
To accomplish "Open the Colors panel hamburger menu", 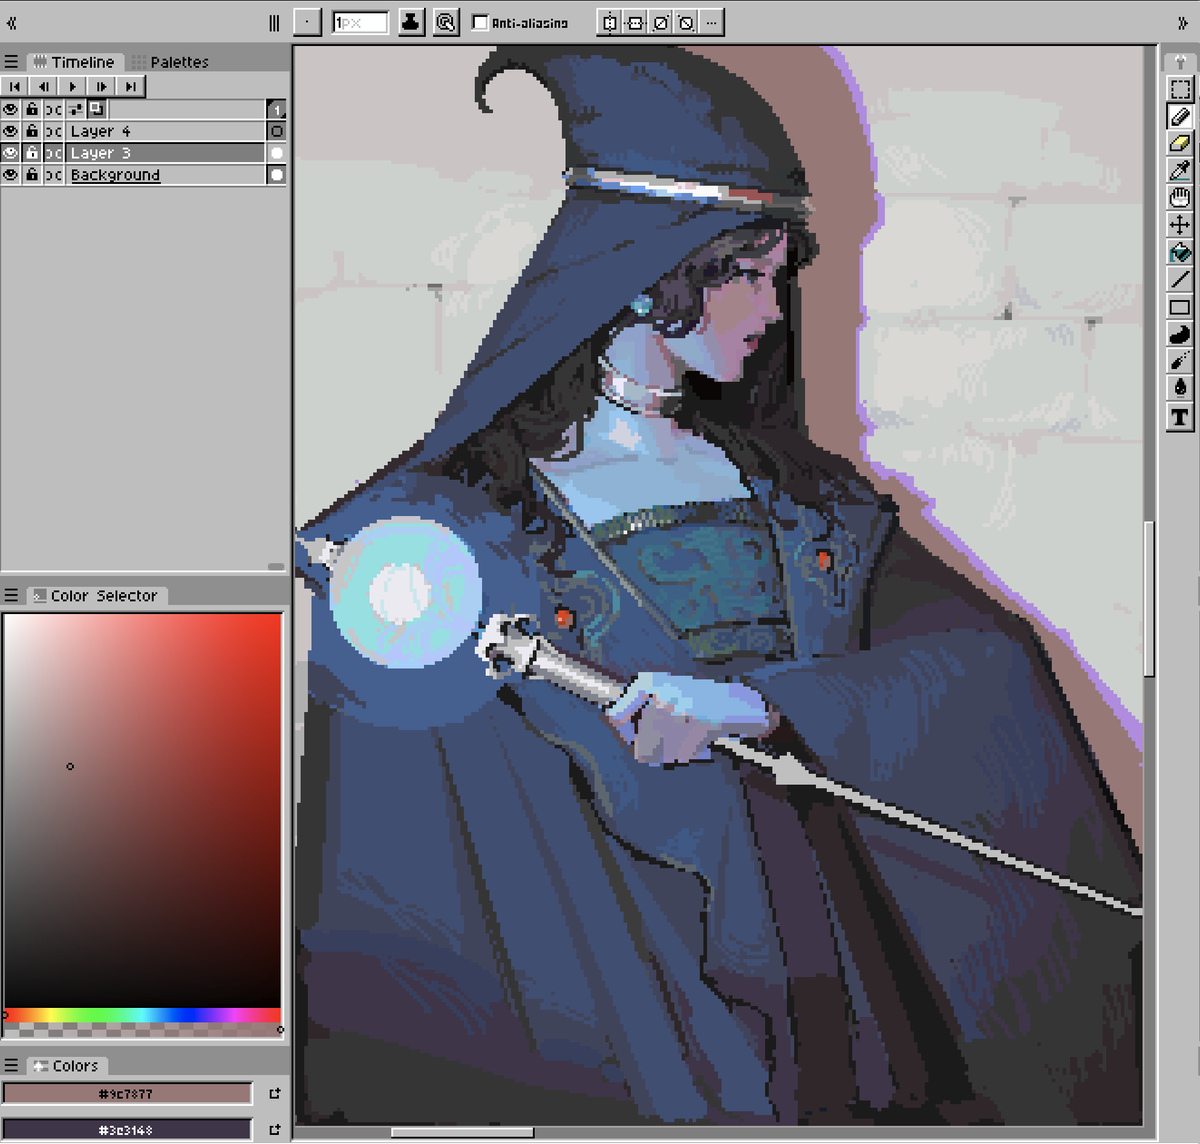I will point(11,1066).
